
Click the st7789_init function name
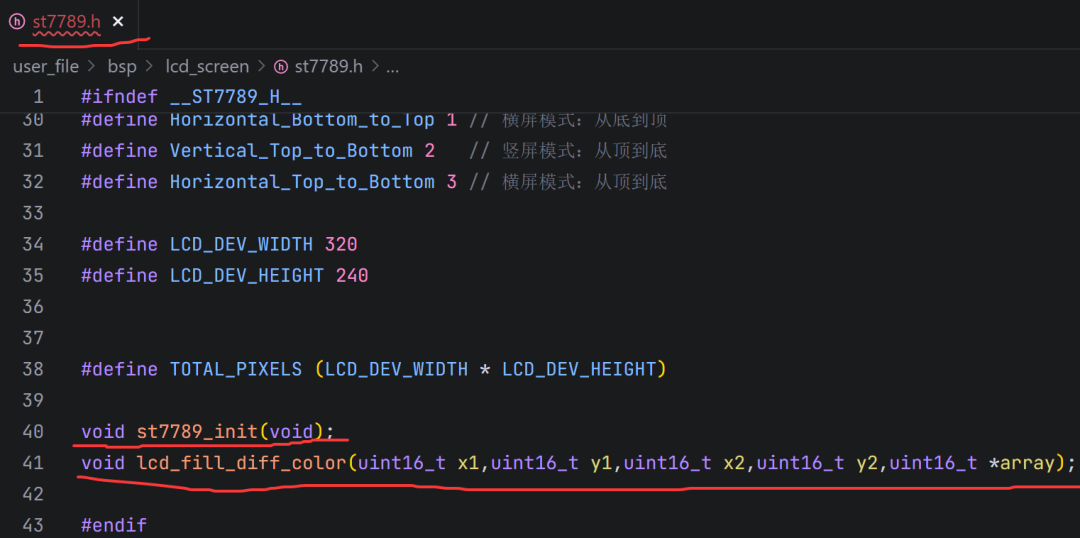tap(197, 432)
